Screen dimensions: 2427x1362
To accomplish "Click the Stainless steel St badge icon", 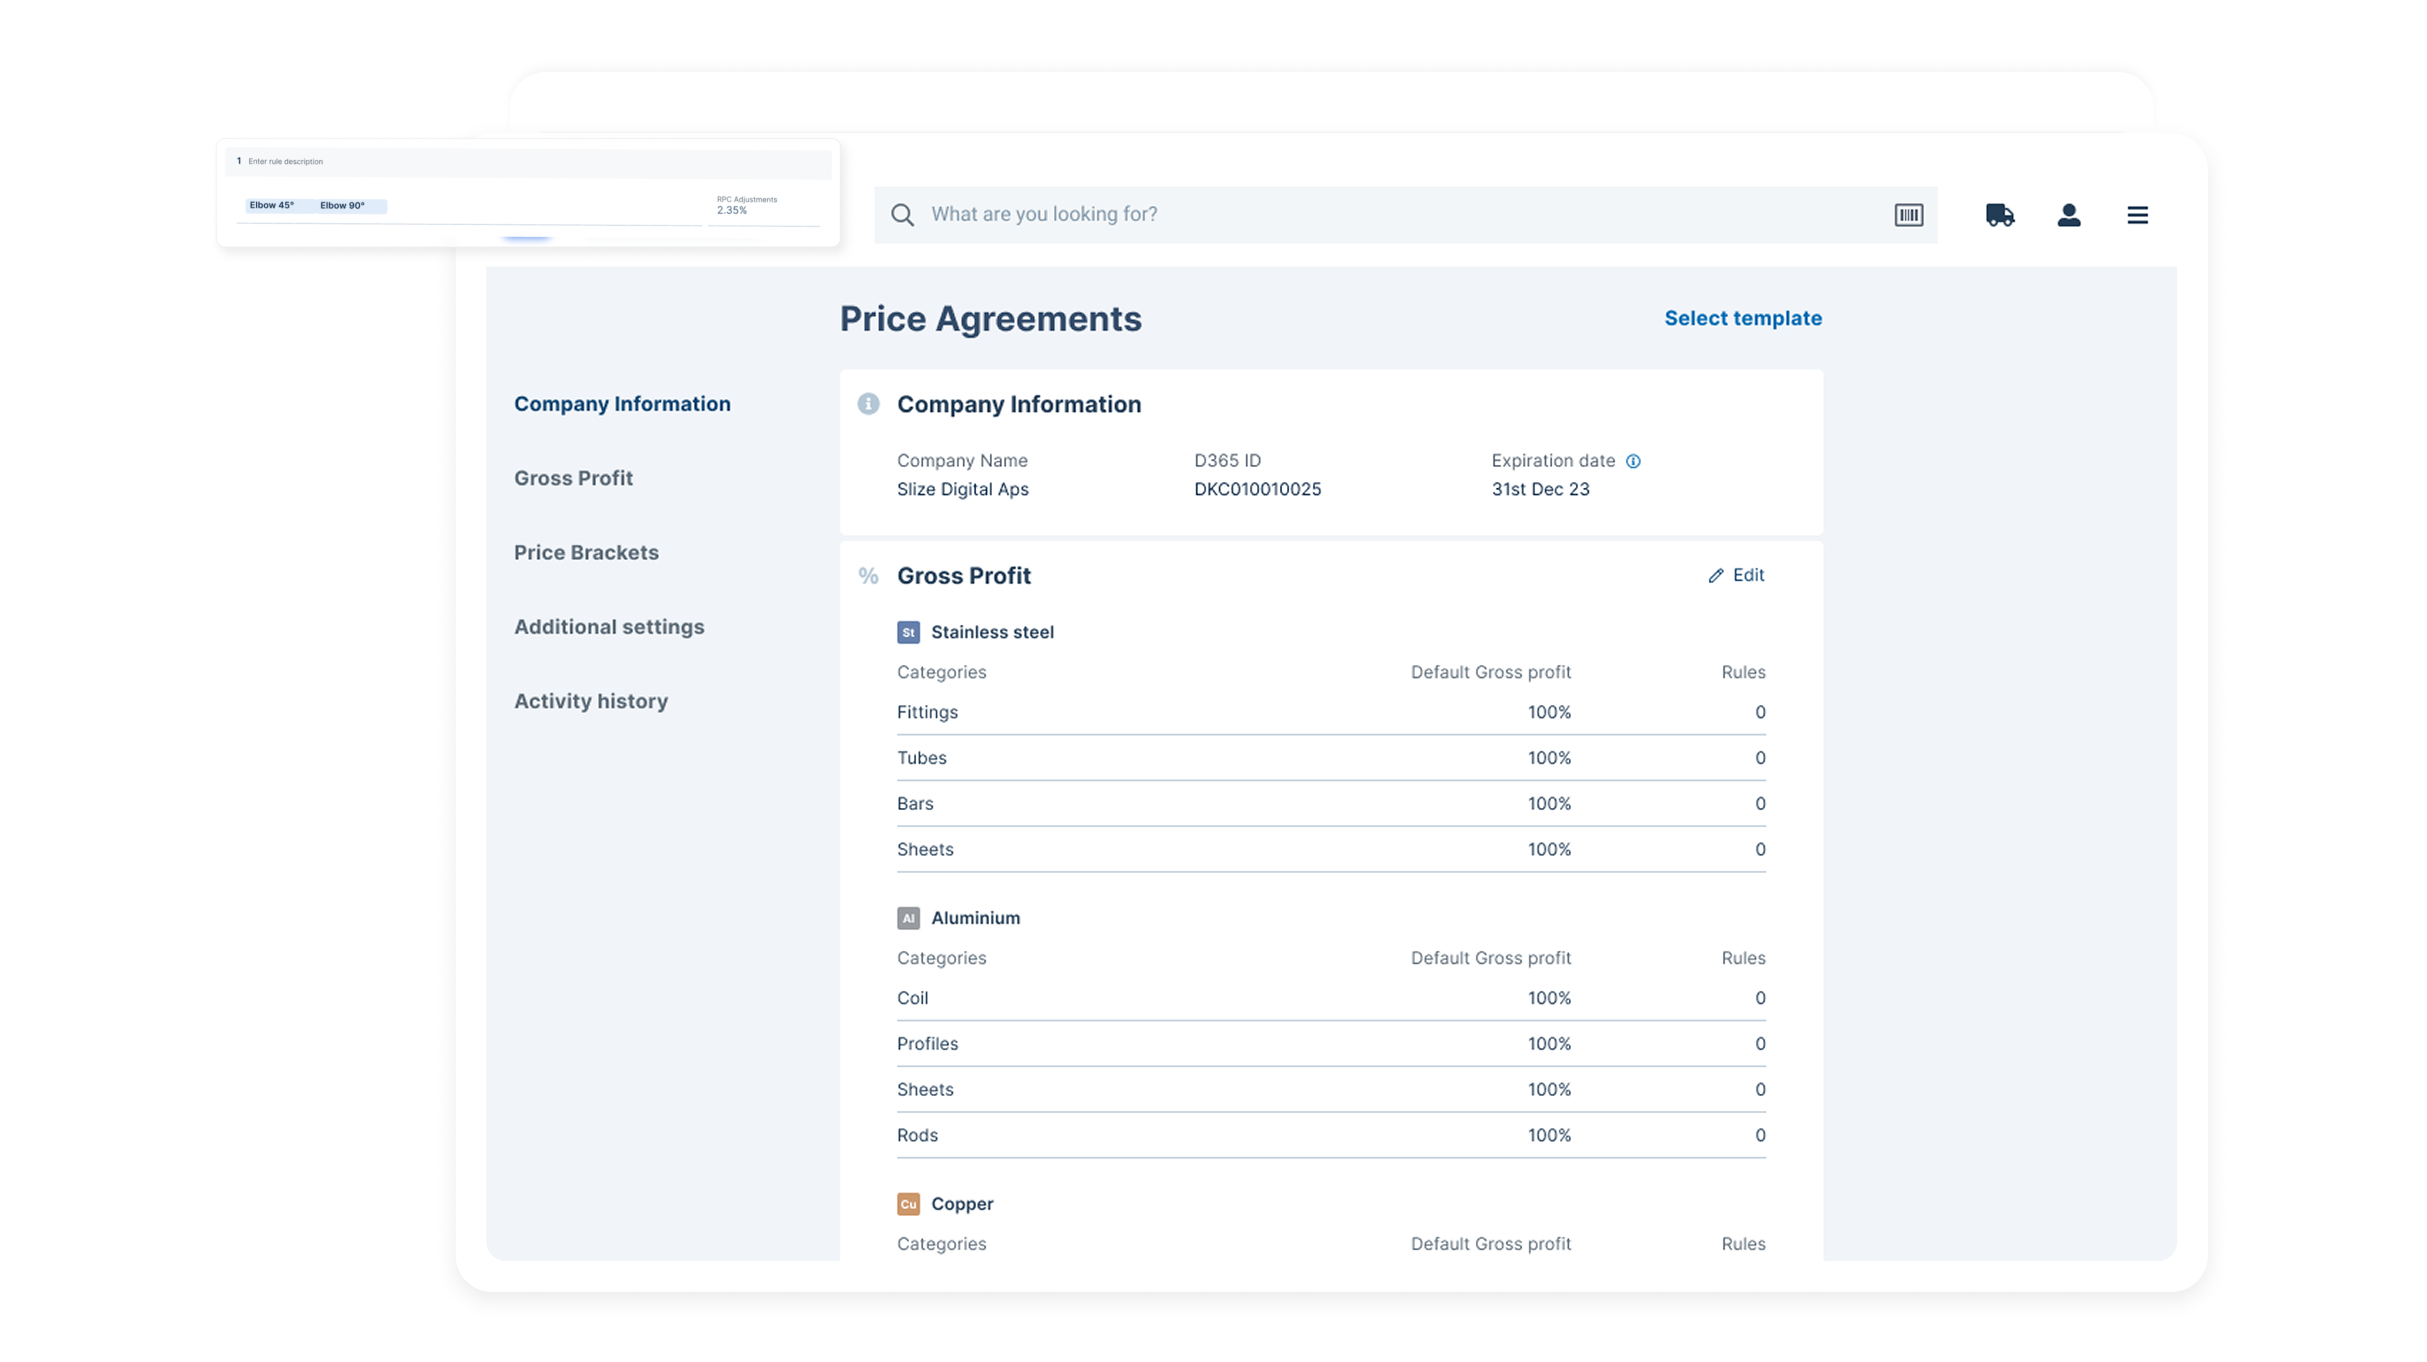I will [x=908, y=632].
